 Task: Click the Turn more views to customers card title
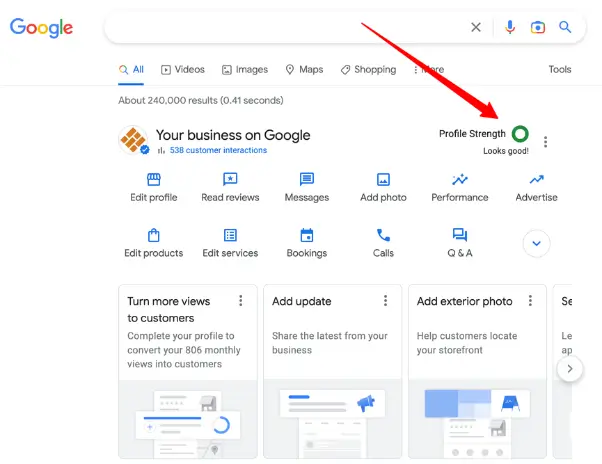169,309
